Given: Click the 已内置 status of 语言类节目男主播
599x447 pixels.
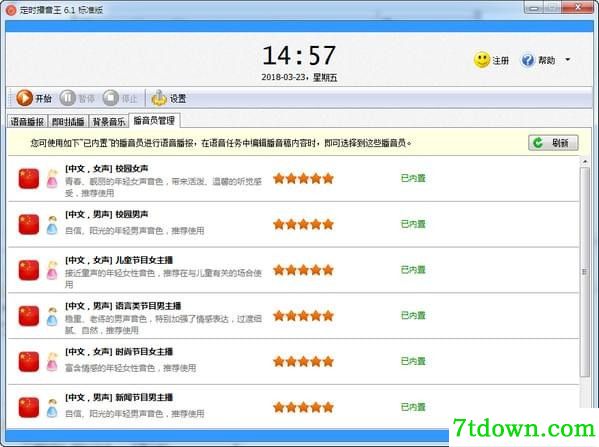Looking at the screenshot, I should pyautogui.click(x=413, y=315).
